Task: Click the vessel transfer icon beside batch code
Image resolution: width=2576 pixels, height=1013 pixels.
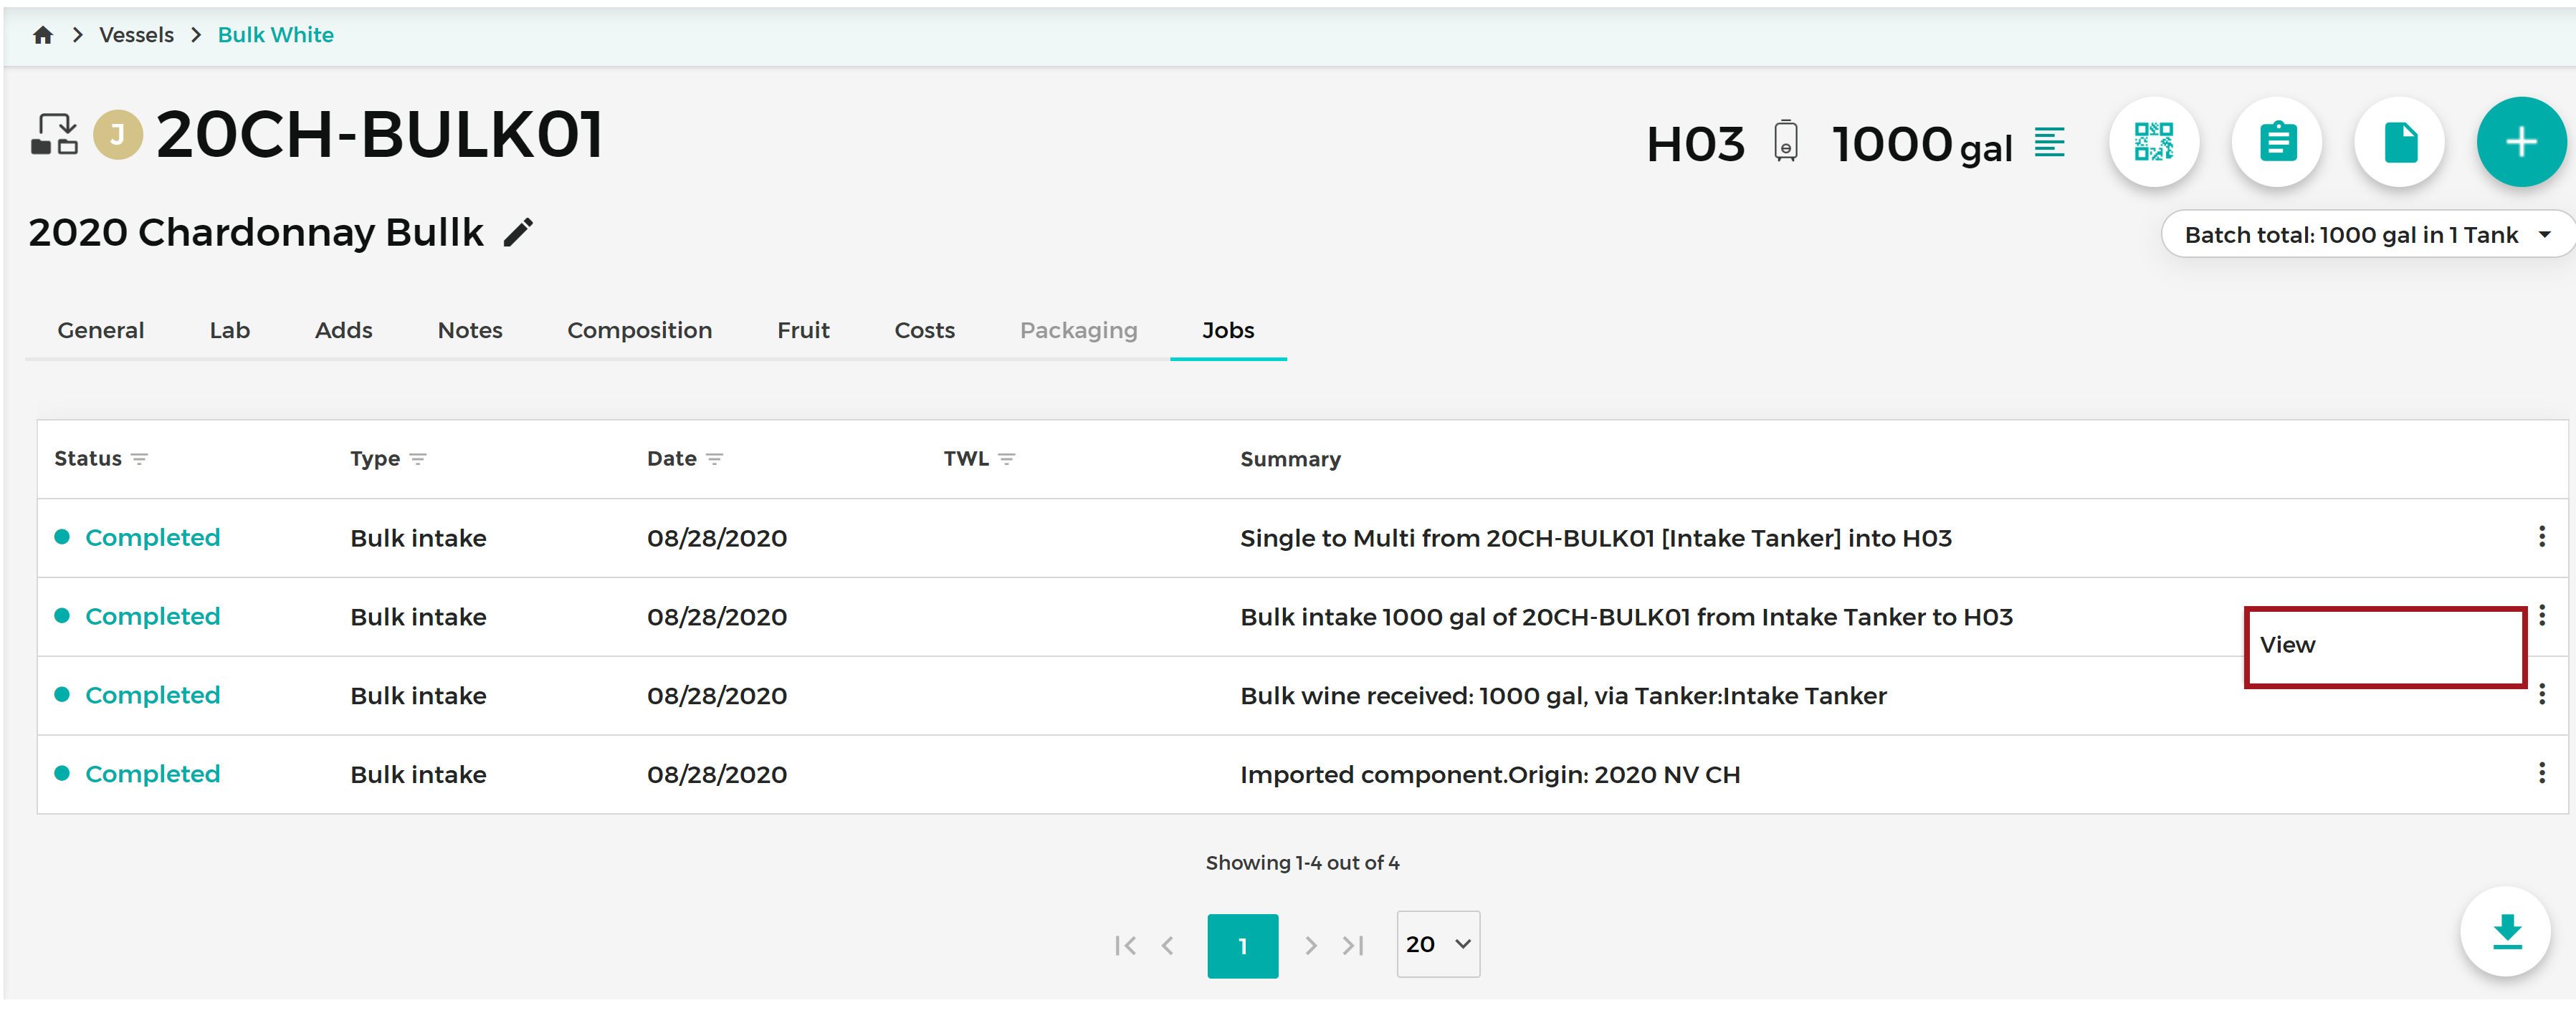Action: click(x=54, y=134)
